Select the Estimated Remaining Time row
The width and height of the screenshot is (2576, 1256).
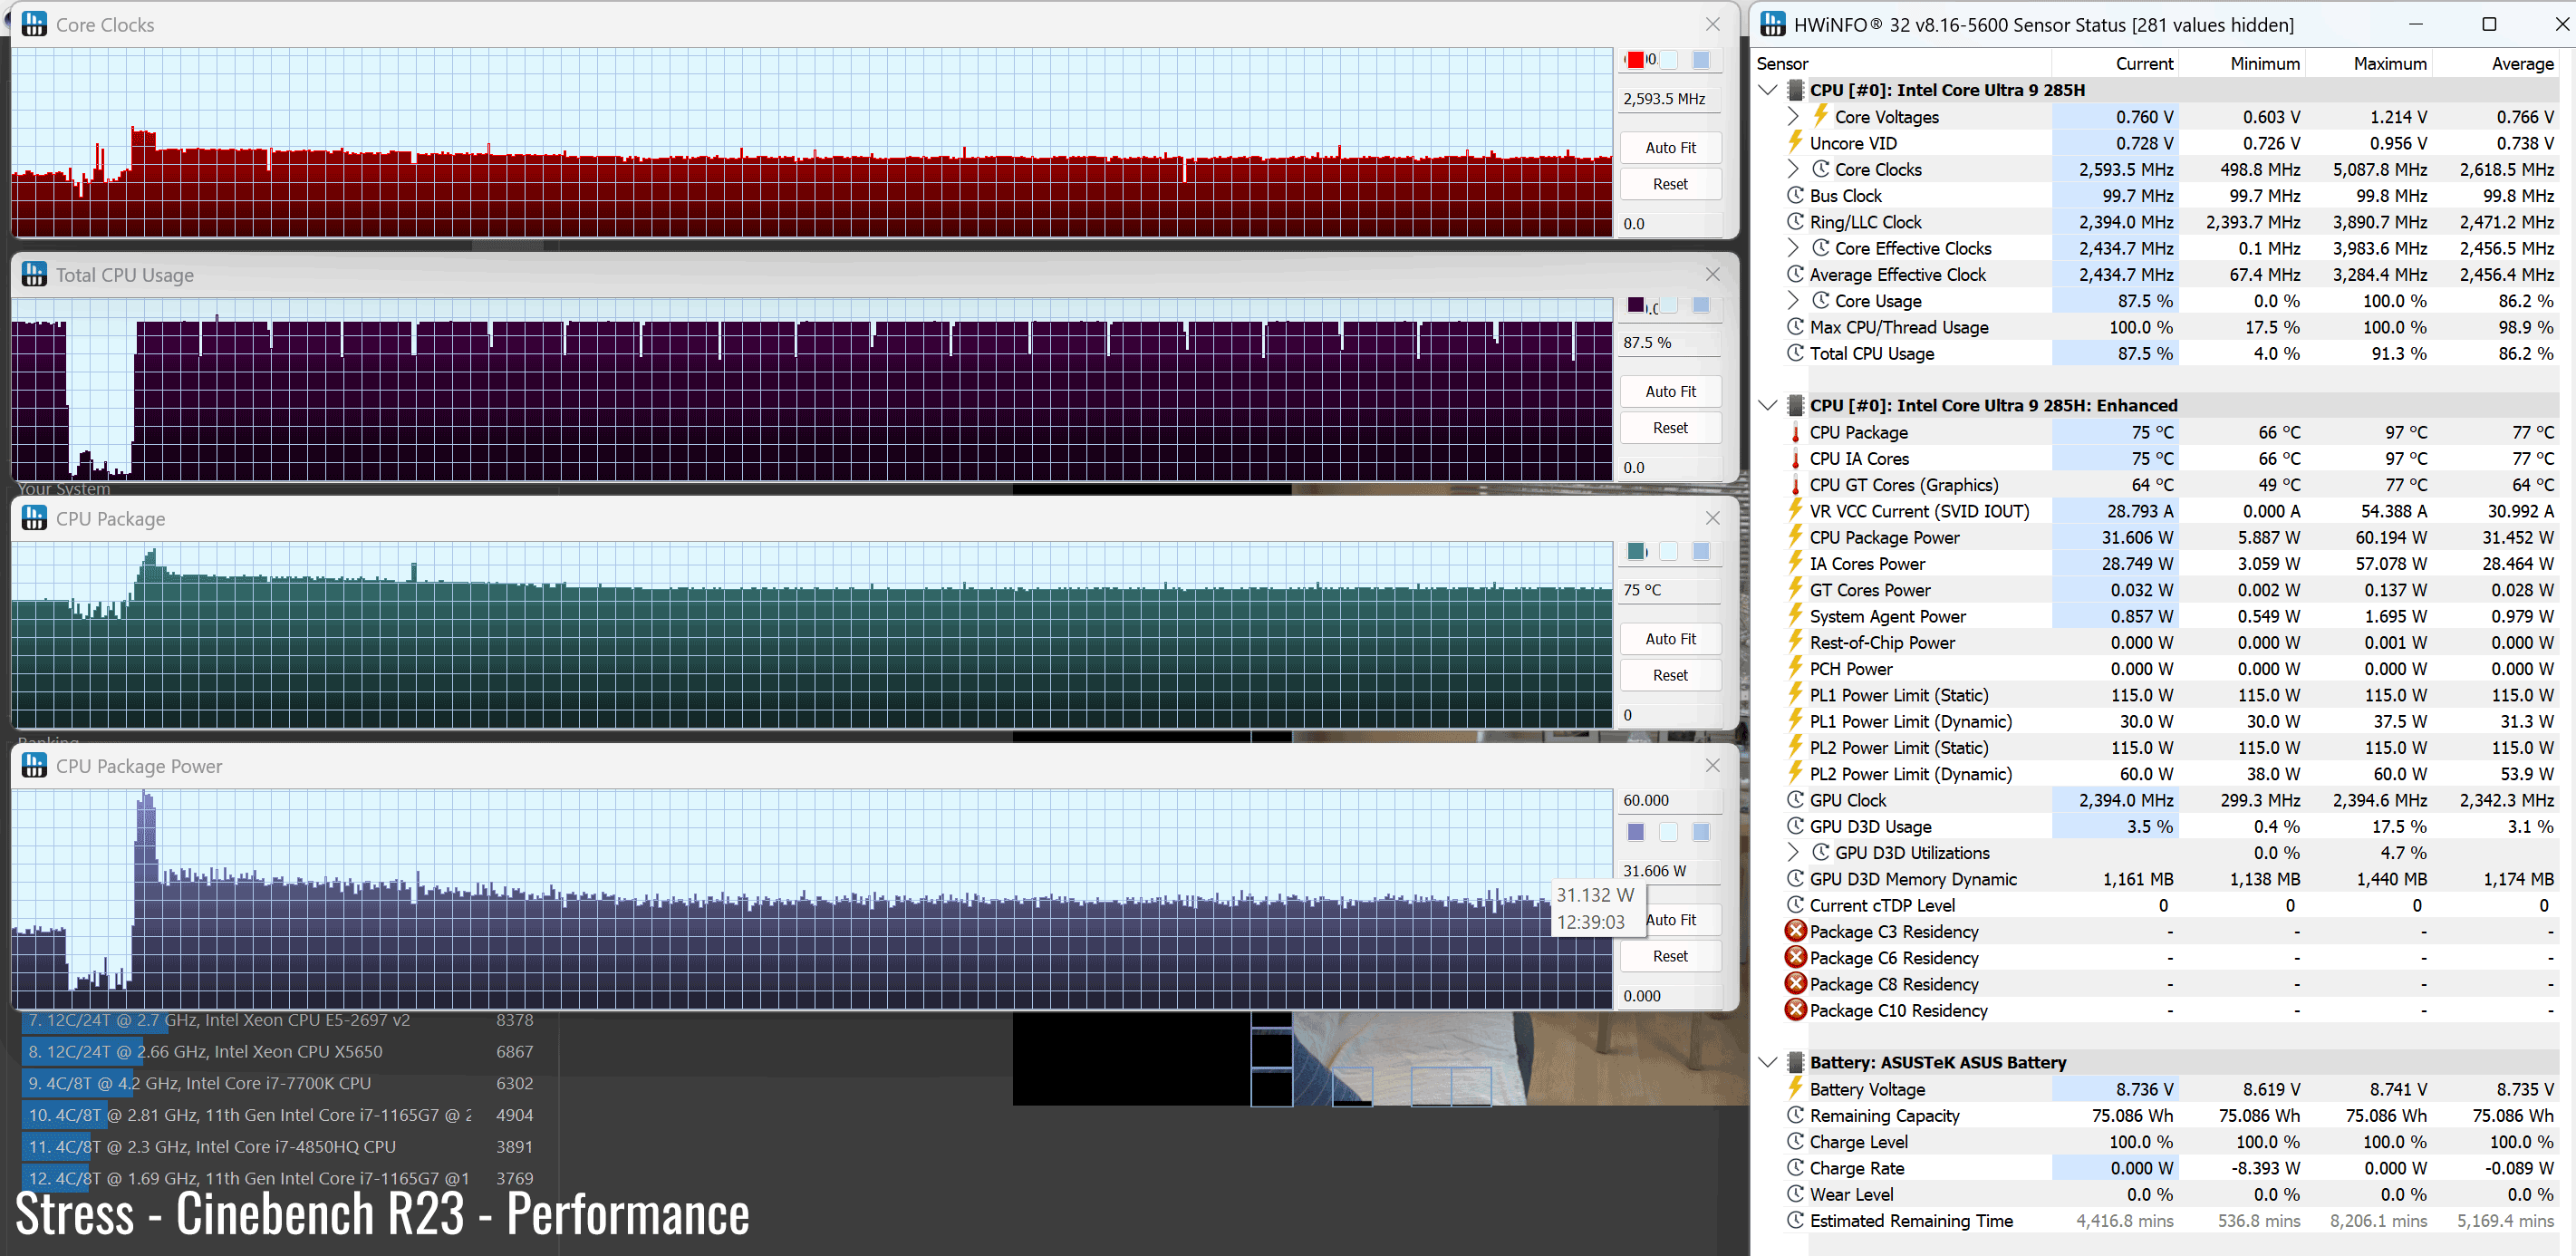[x=2158, y=1220]
